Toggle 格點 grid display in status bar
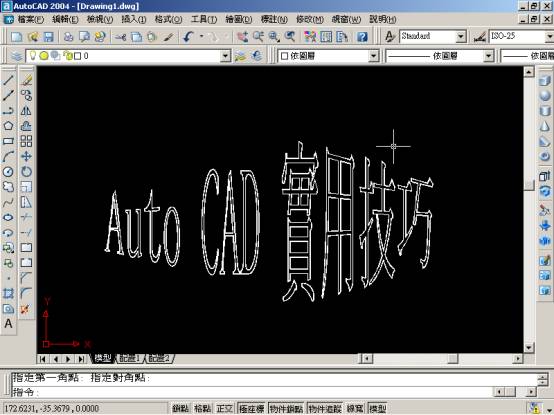 pos(202,409)
